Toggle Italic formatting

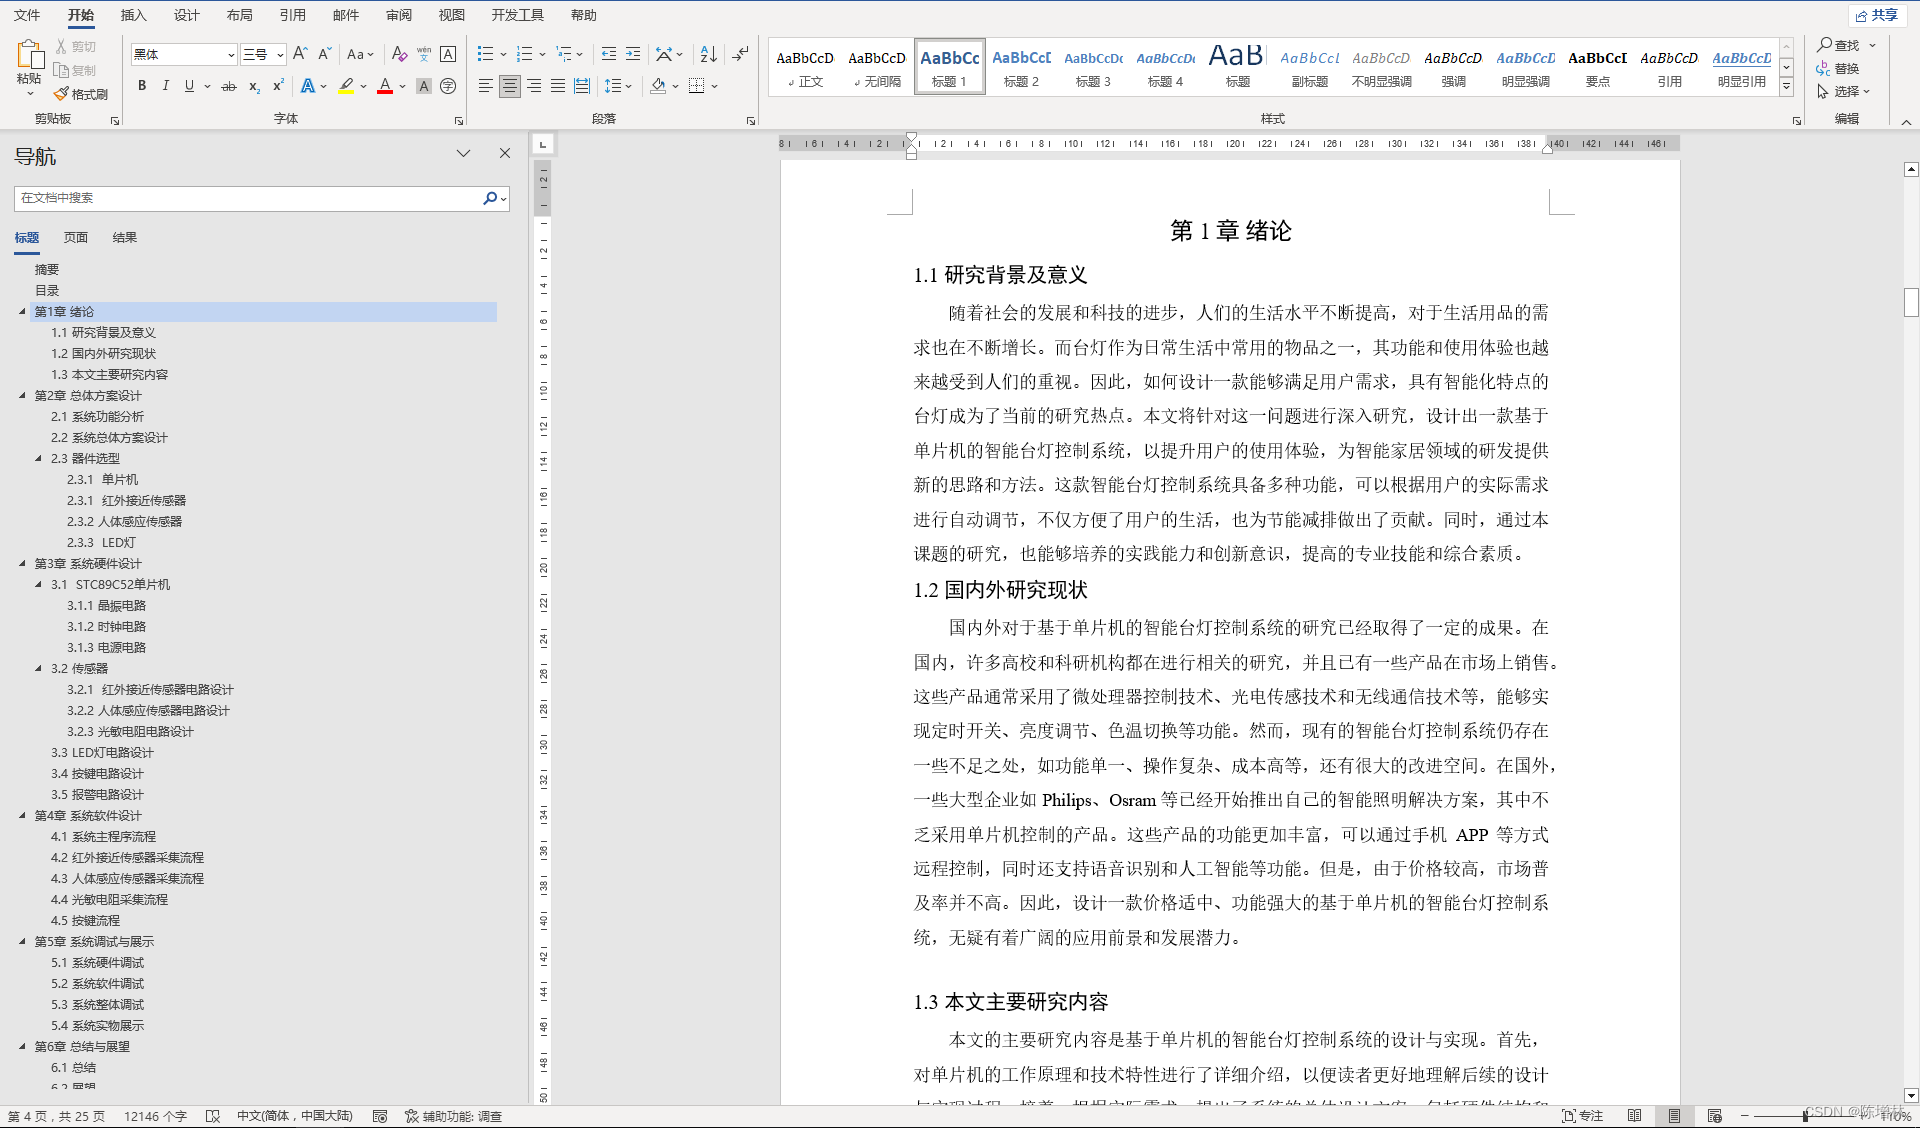pyautogui.click(x=166, y=87)
